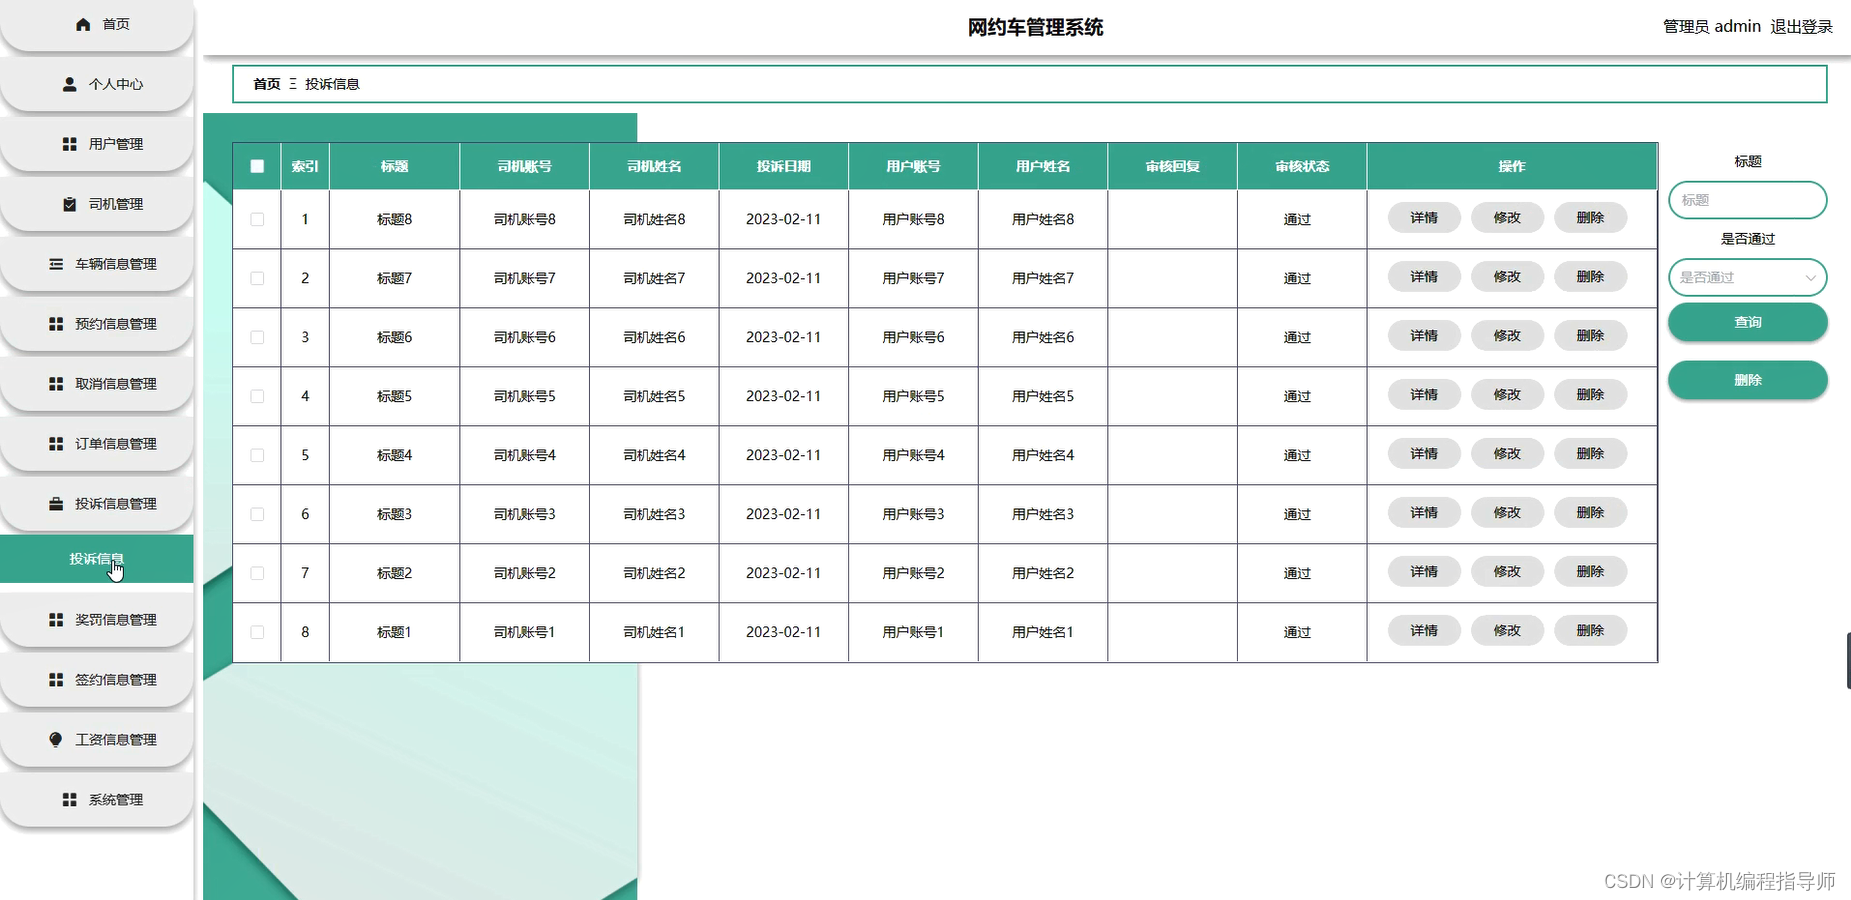1851x900 pixels.
Task: Open 详情 for row 标题8
Action: click(x=1424, y=218)
